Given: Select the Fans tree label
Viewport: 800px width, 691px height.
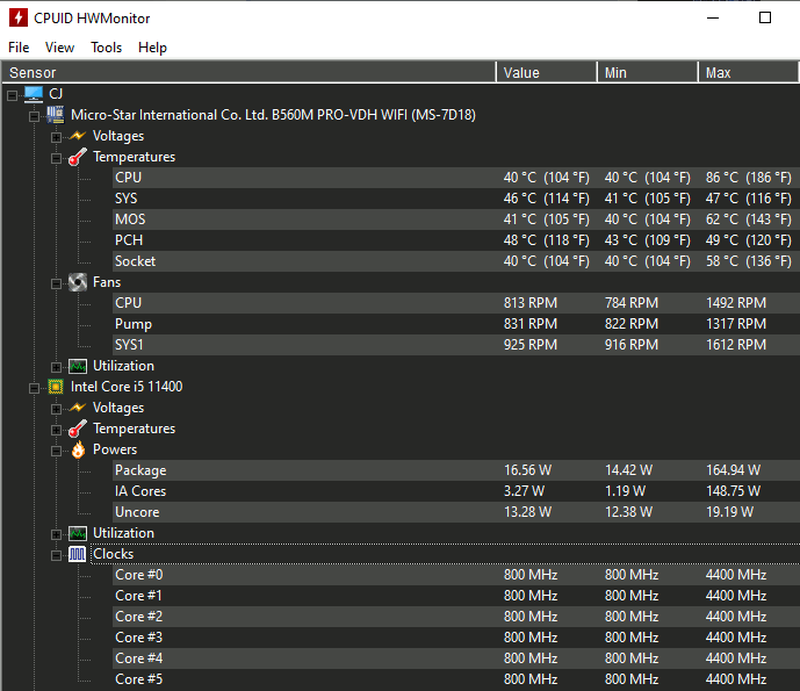Looking at the screenshot, I should 107,282.
